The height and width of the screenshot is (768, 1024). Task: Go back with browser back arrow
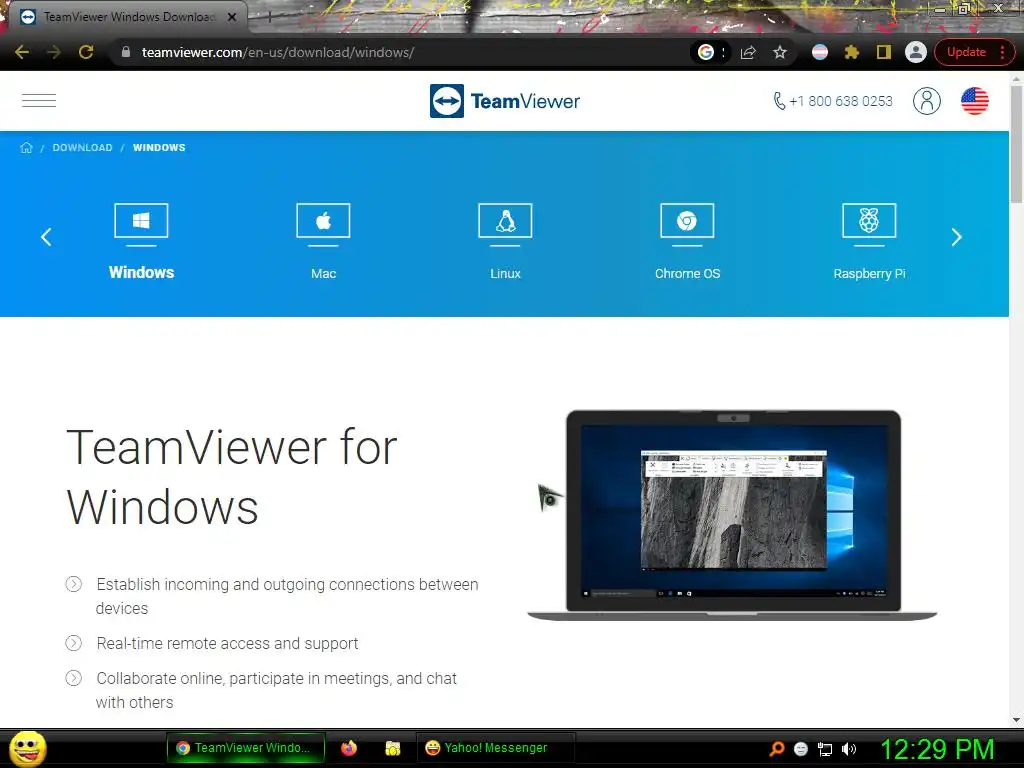click(x=22, y=52)
